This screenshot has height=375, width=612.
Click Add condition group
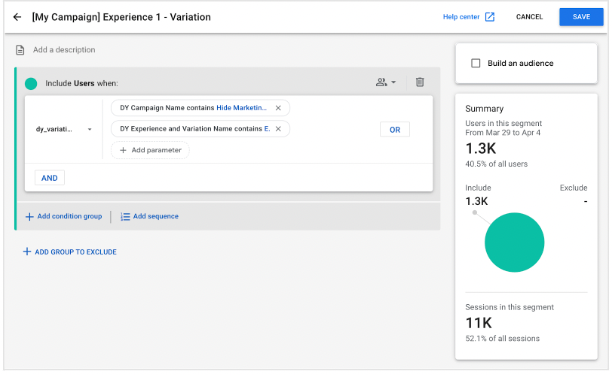point(64,216)
